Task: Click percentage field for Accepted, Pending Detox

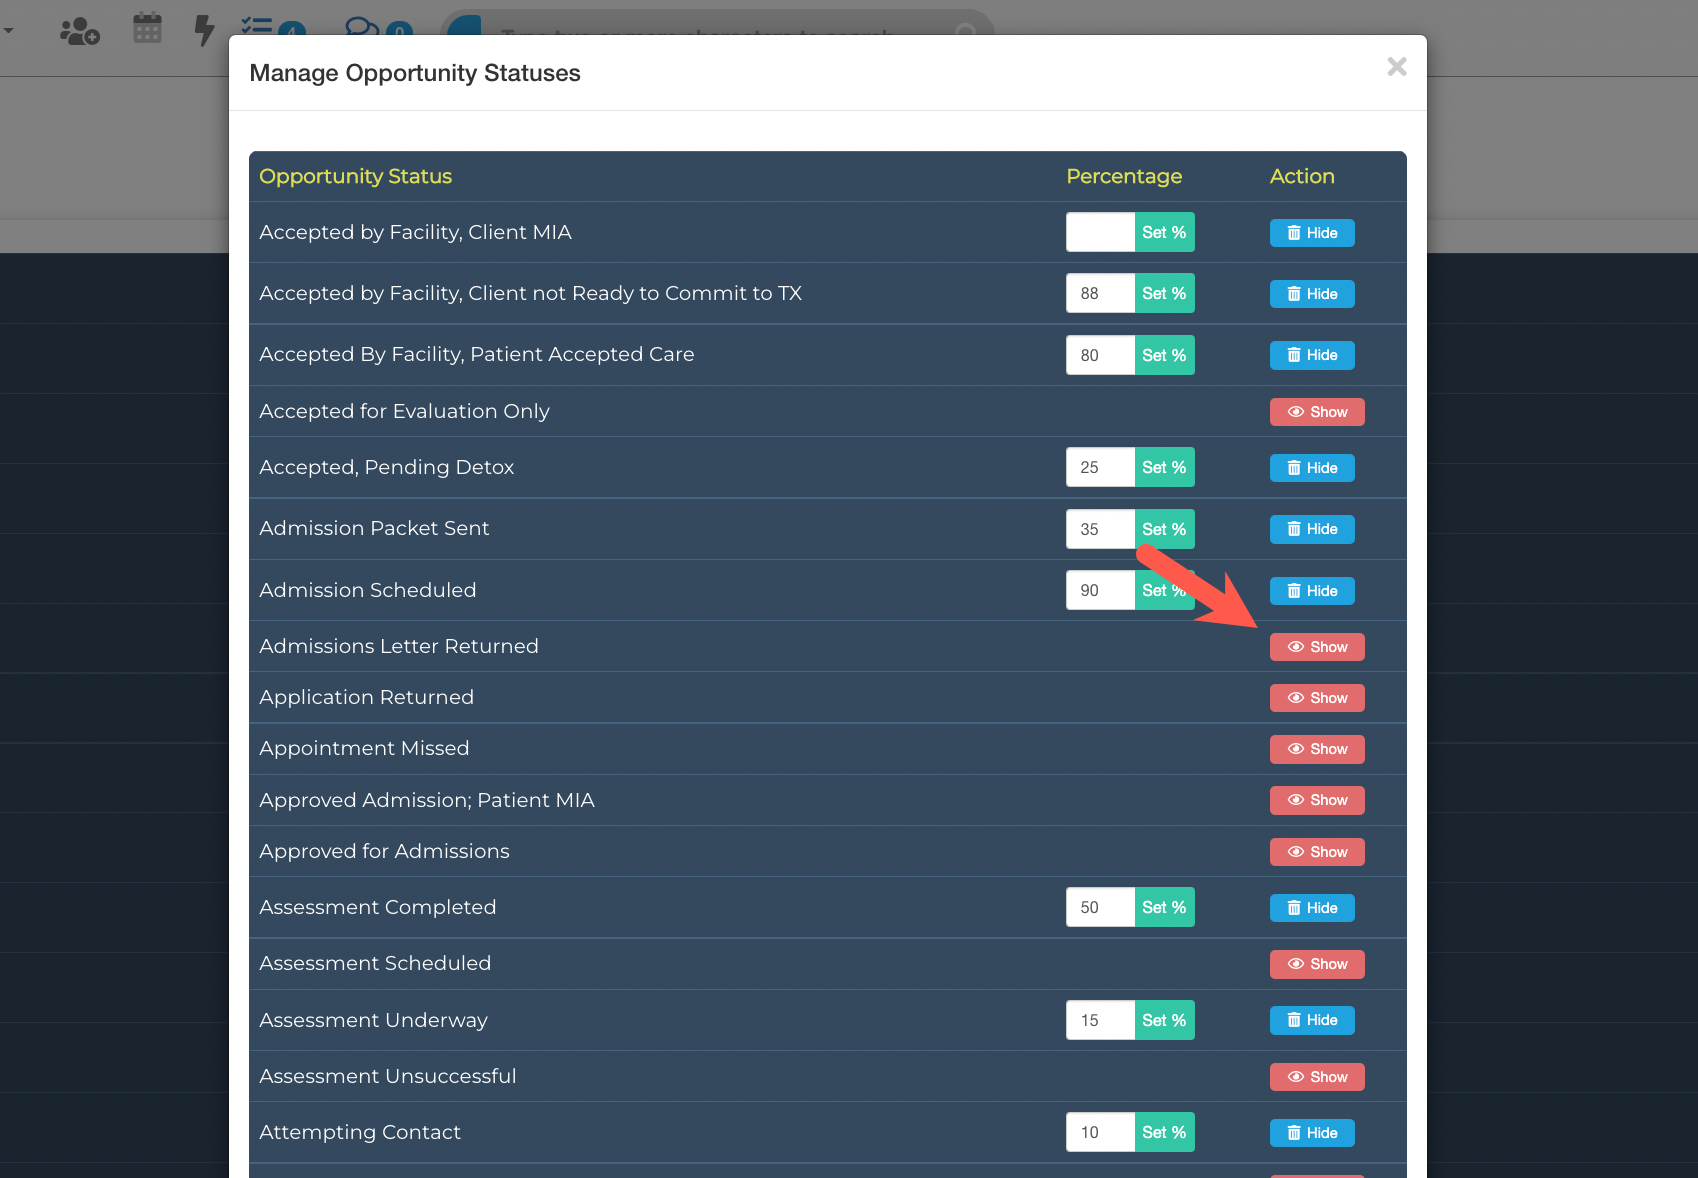Action: (x=1100, y=468)
